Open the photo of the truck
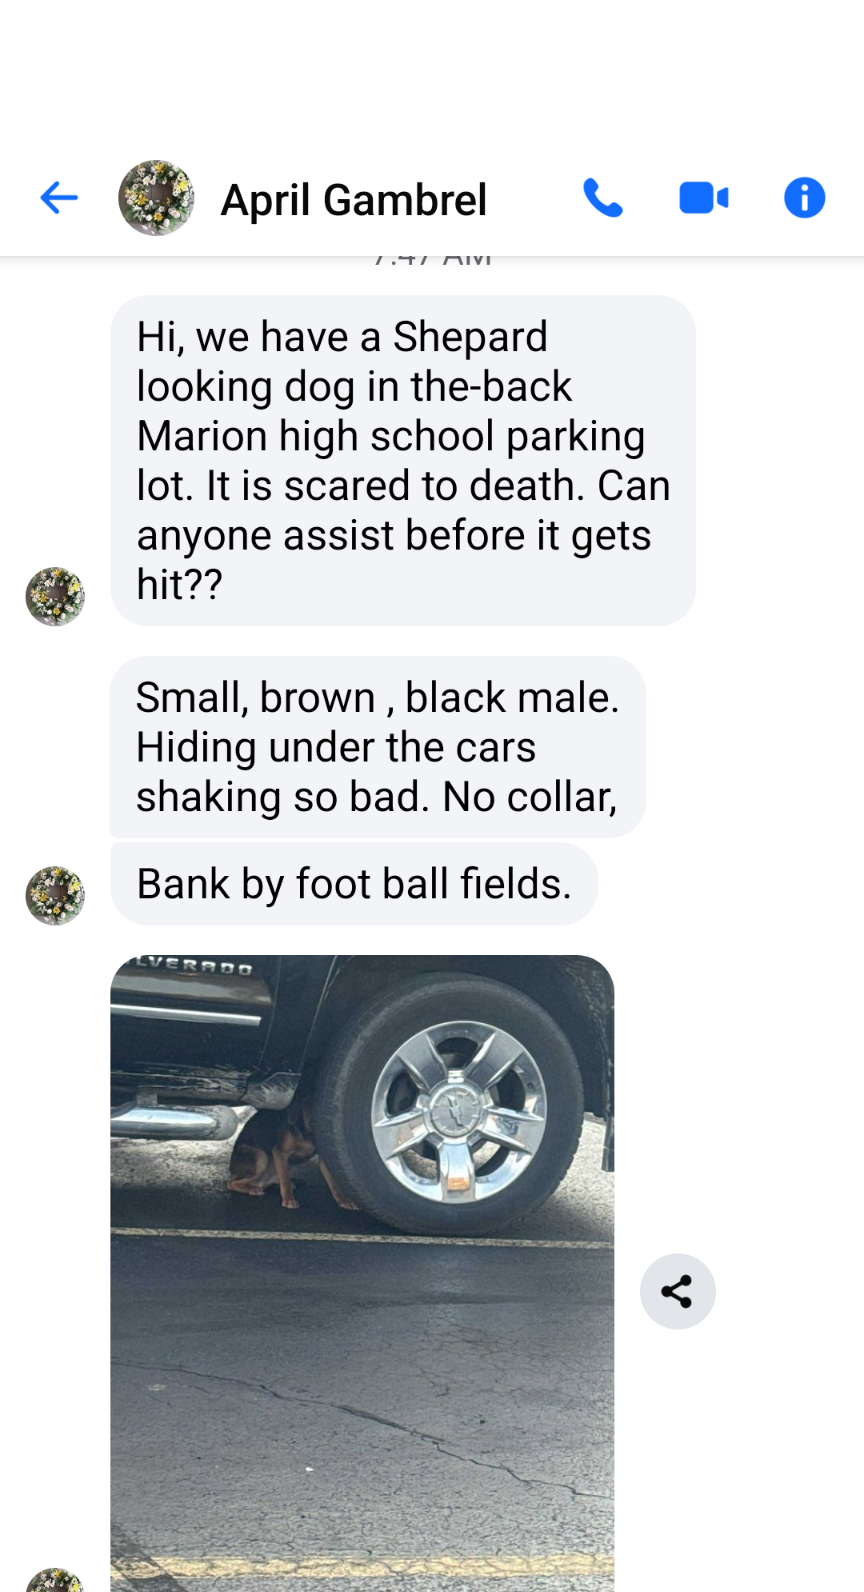Image resolution: width=864 pixels, height=1592 pixels. (362, 1273)
